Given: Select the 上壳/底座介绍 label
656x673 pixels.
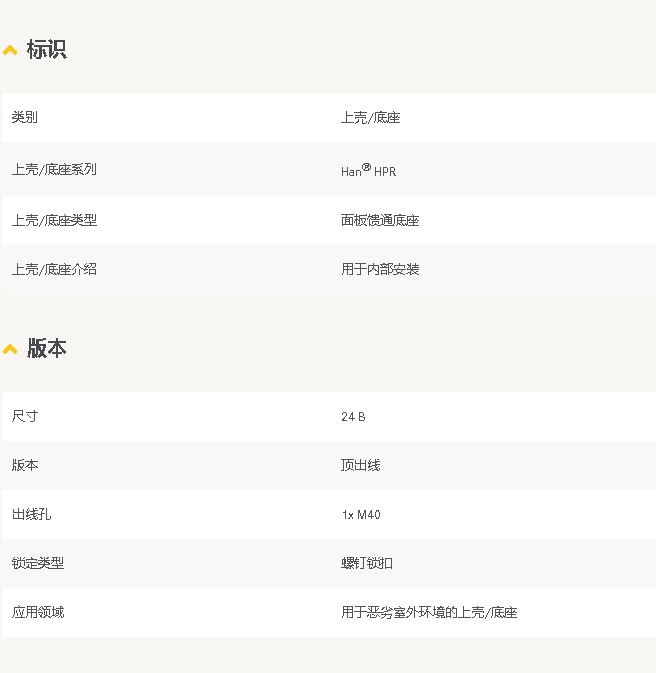Looking at the screenshot, I should (54, 269).
